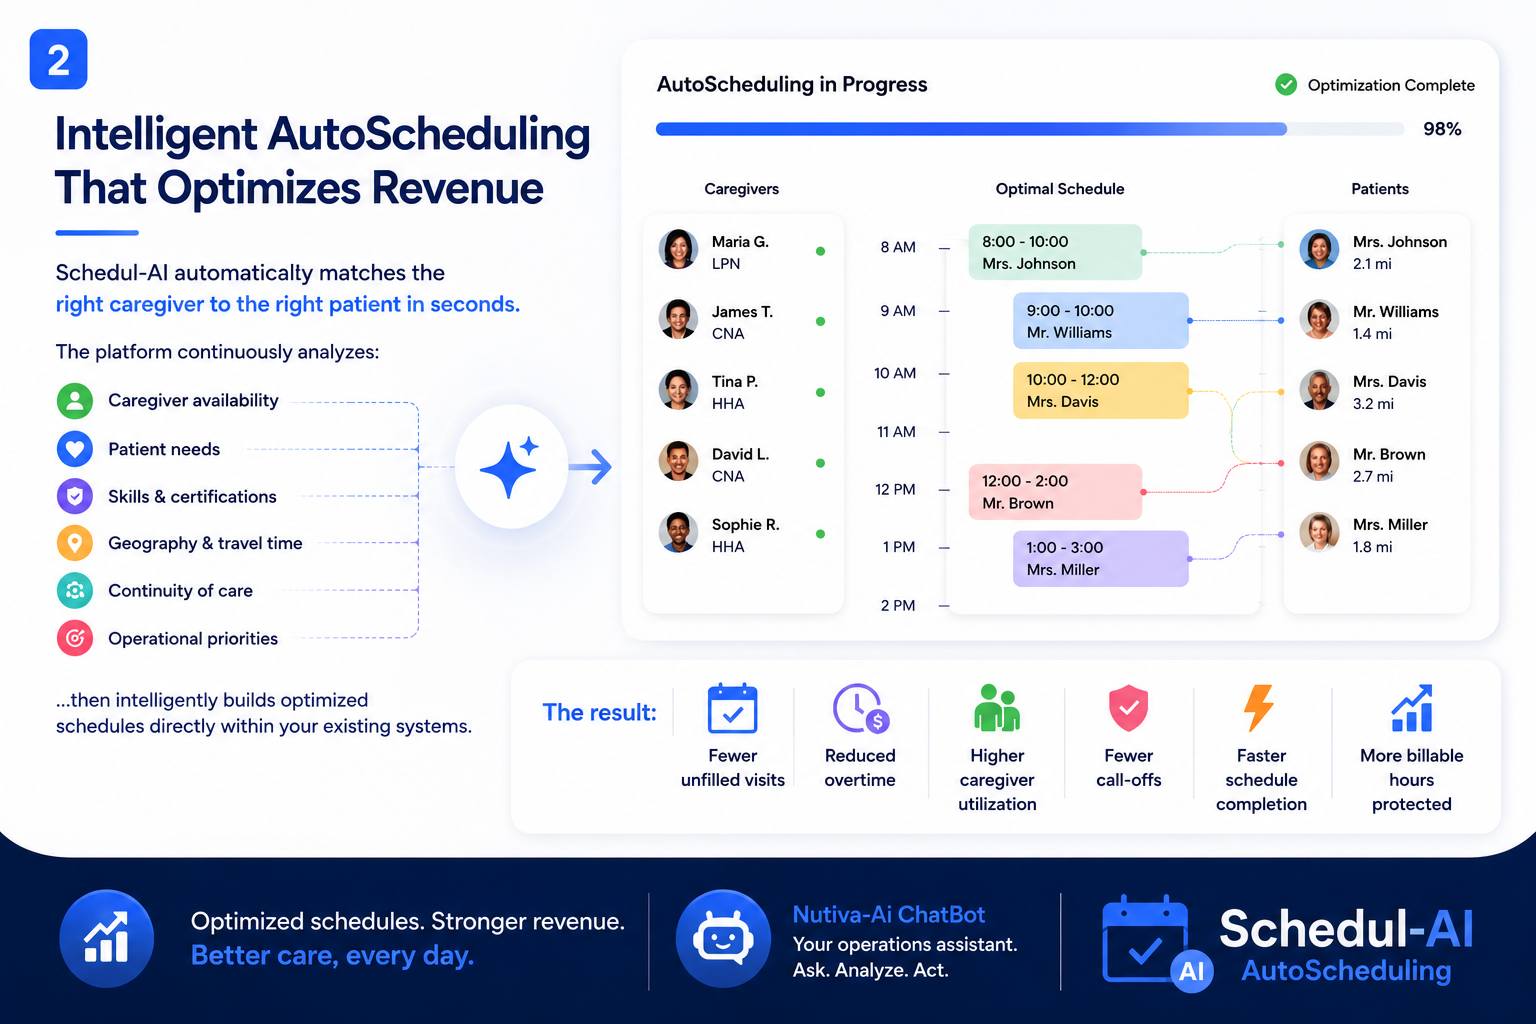Click the calendar icon above Fewer unfilled visits
Viewport: 1536px width, 1024px height.
733,709
